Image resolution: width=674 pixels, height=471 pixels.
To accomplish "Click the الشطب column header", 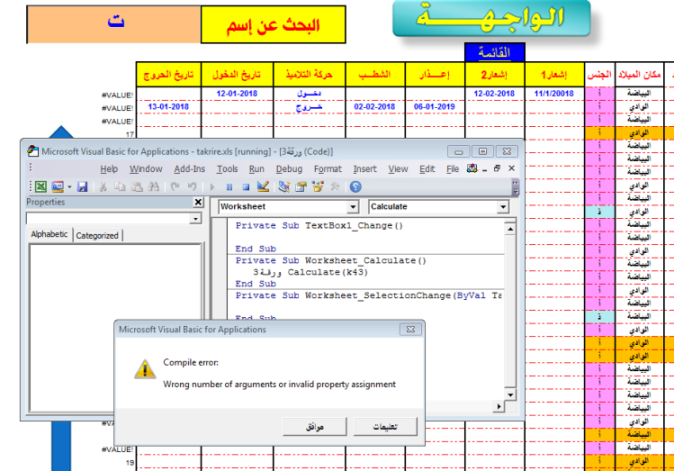I will (x=375, y=75).
